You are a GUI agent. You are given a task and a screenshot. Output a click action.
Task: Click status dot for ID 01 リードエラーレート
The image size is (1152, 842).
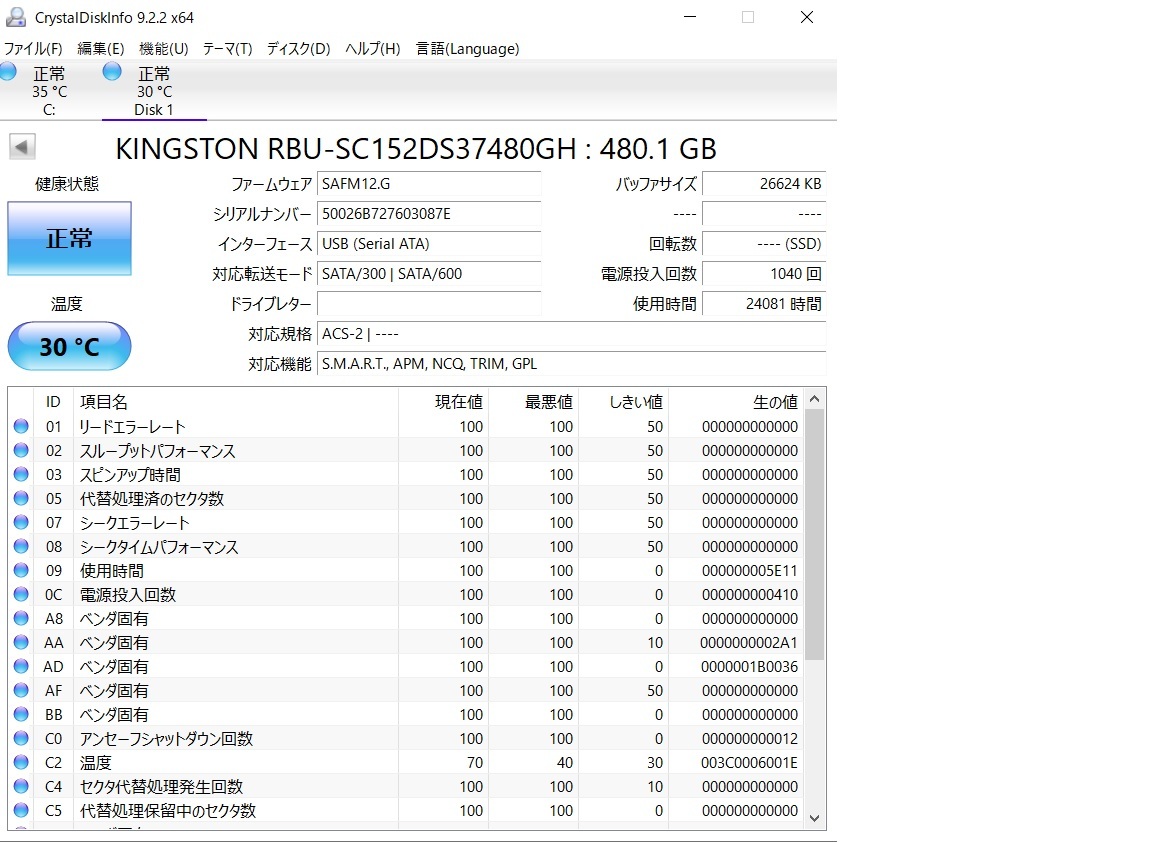click(x=21, y=426)
